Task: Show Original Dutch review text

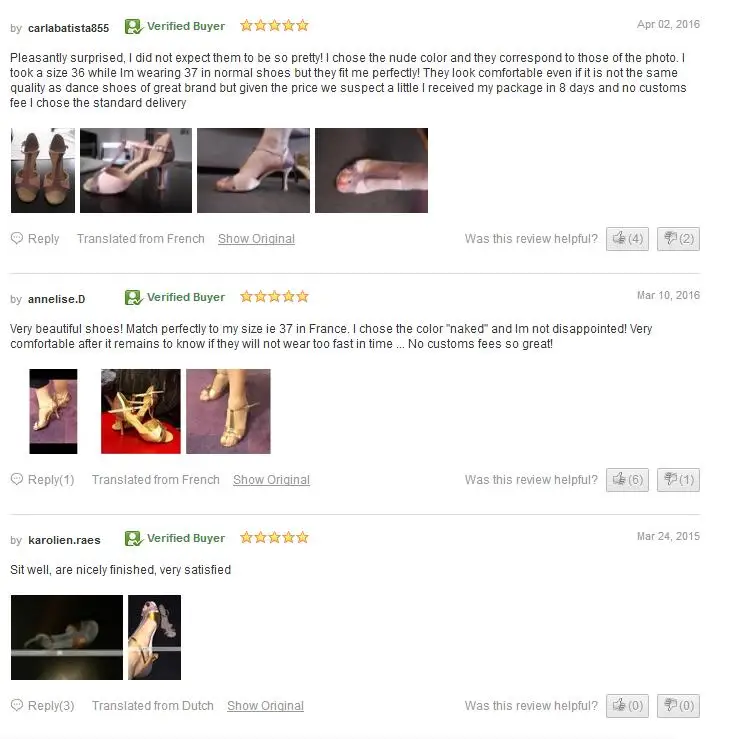Action: tap(265, 706)
